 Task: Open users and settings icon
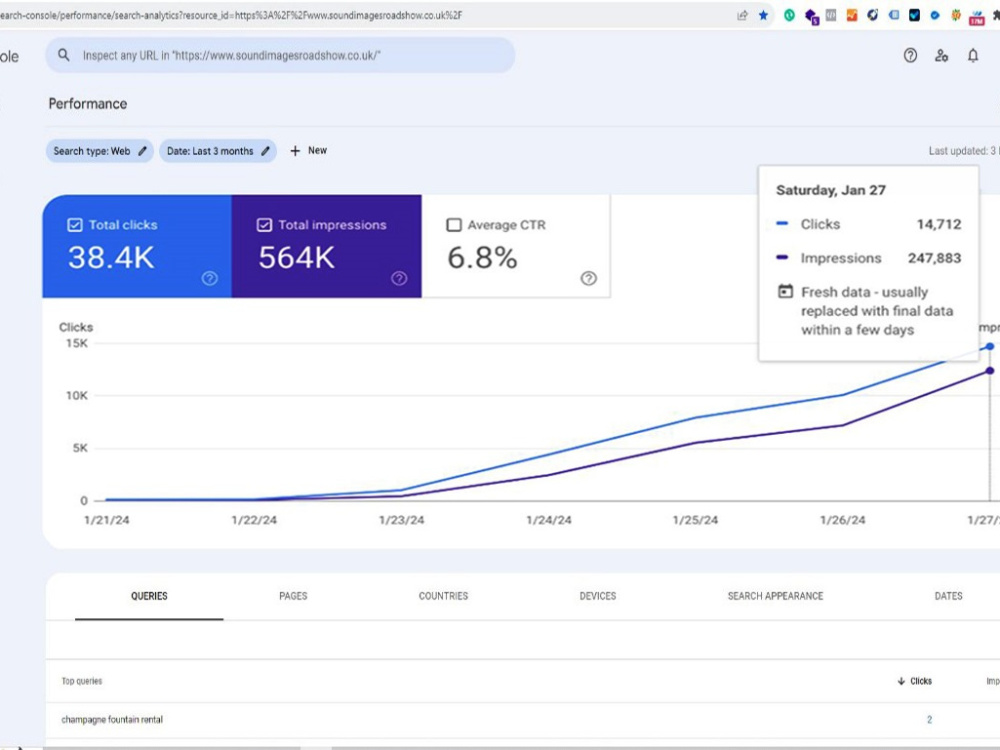[941, 55]
